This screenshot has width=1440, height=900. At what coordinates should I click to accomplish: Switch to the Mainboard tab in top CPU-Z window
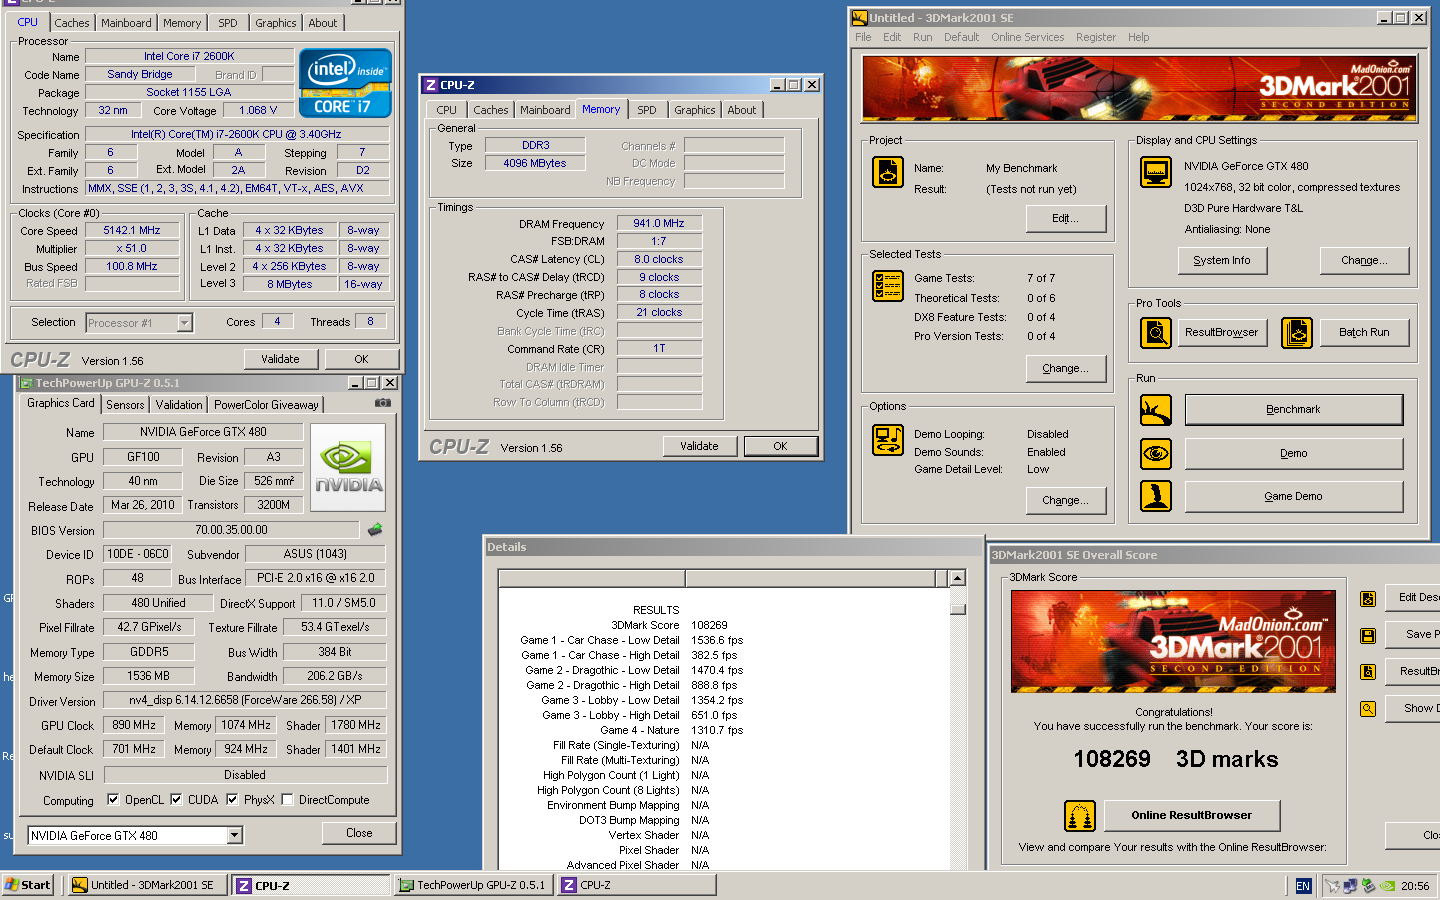[x=126, y=23]
